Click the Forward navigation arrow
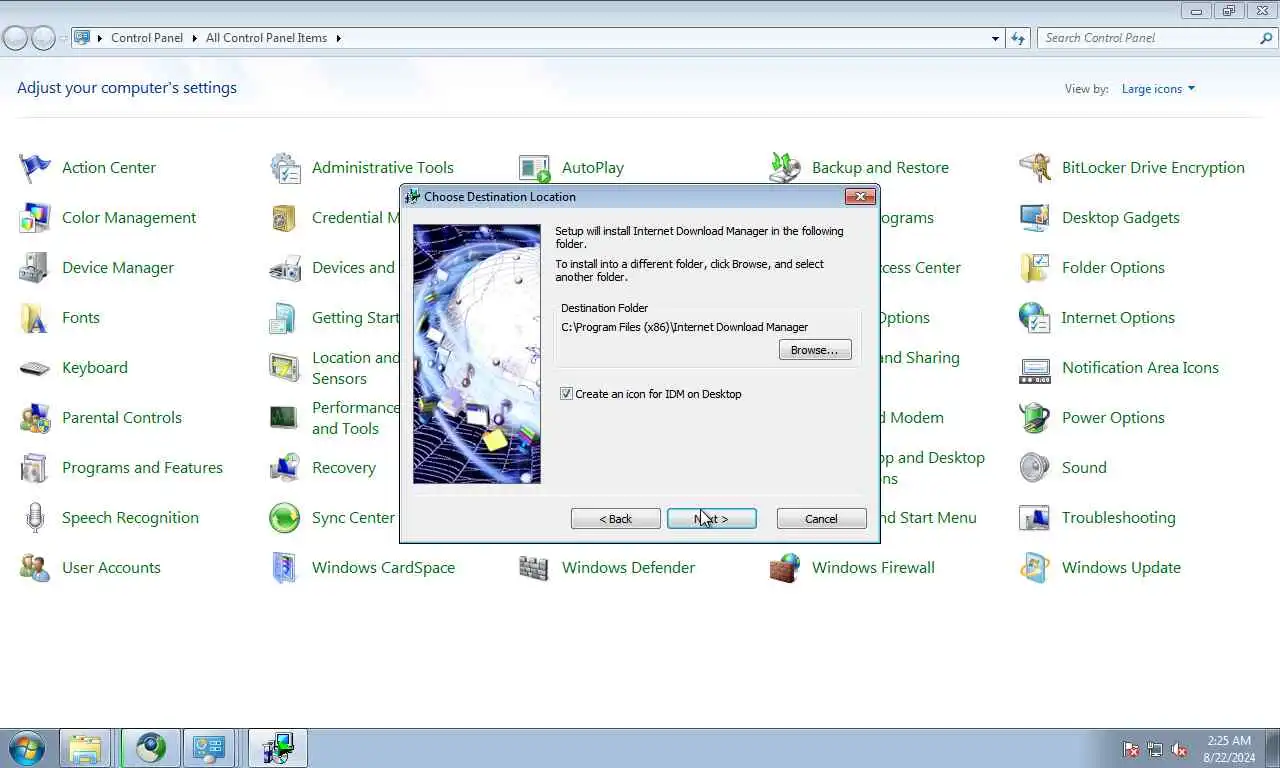 click(43, 38)
